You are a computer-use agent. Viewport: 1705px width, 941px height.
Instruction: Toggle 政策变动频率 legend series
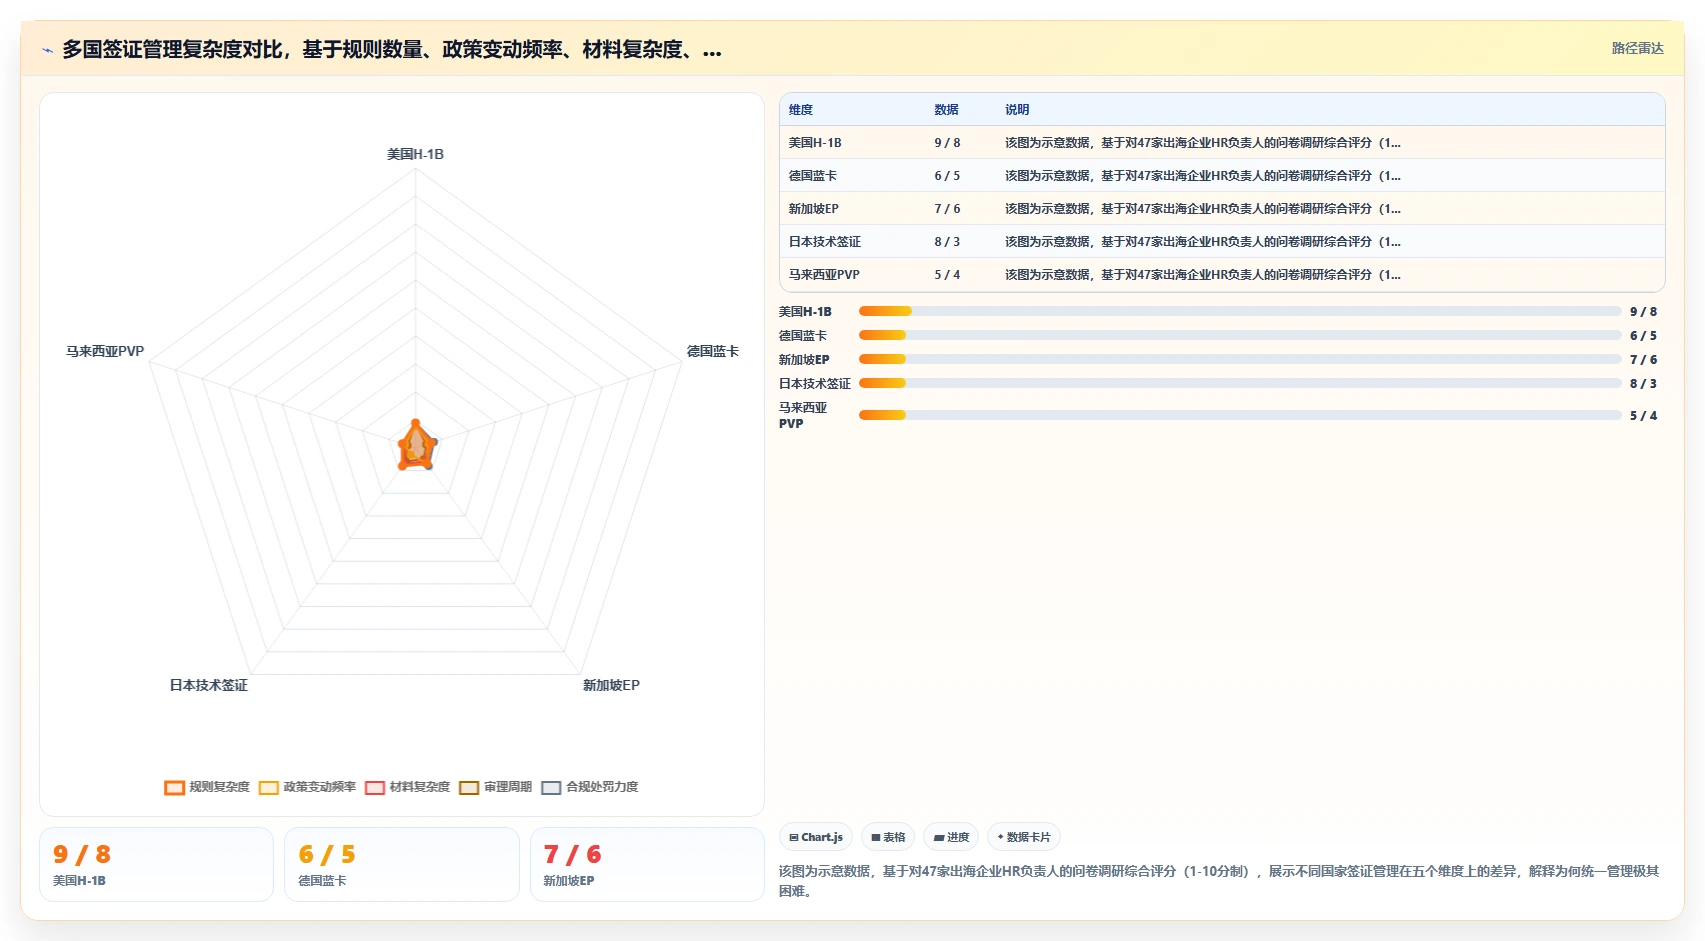307,787
